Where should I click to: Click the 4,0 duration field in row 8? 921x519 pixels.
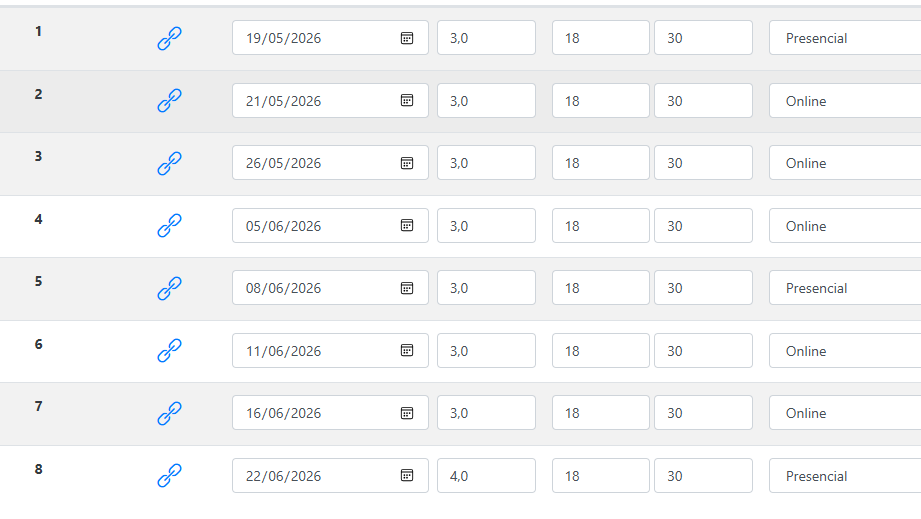485,476
